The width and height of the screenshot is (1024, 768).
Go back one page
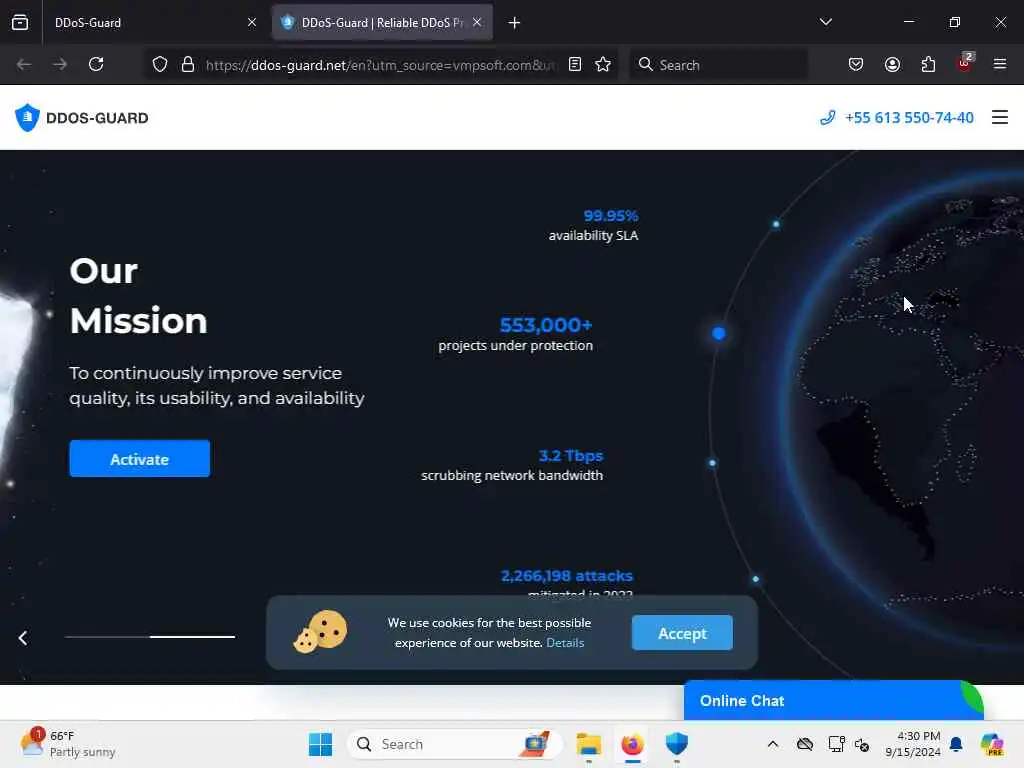coord(24,64)
